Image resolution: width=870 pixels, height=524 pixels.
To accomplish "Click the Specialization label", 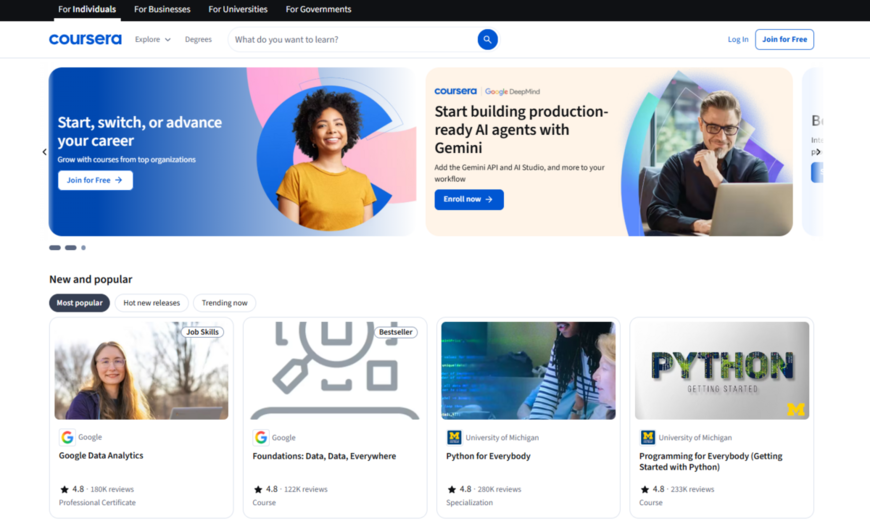I will click(x=469, y=502).
